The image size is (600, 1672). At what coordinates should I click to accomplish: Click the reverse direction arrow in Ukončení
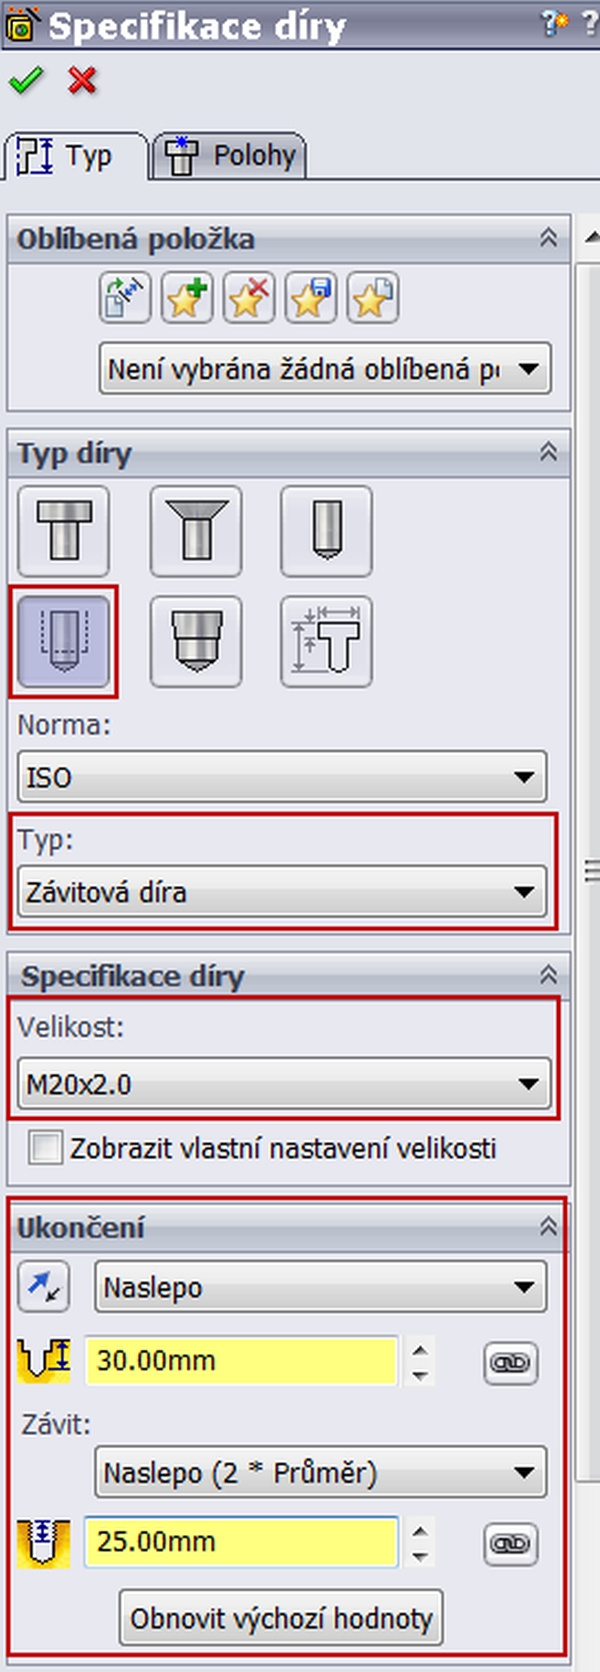44,1287
